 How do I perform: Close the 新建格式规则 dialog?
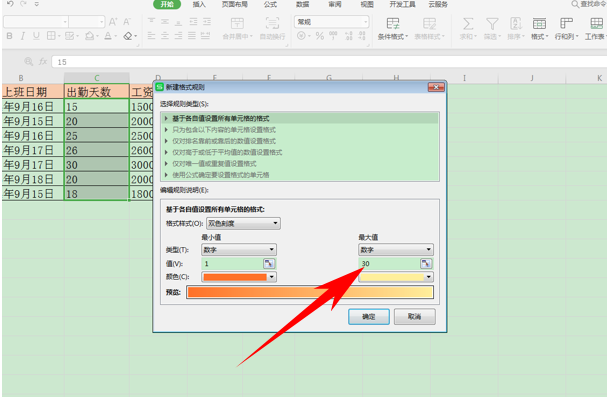point(436,87)
